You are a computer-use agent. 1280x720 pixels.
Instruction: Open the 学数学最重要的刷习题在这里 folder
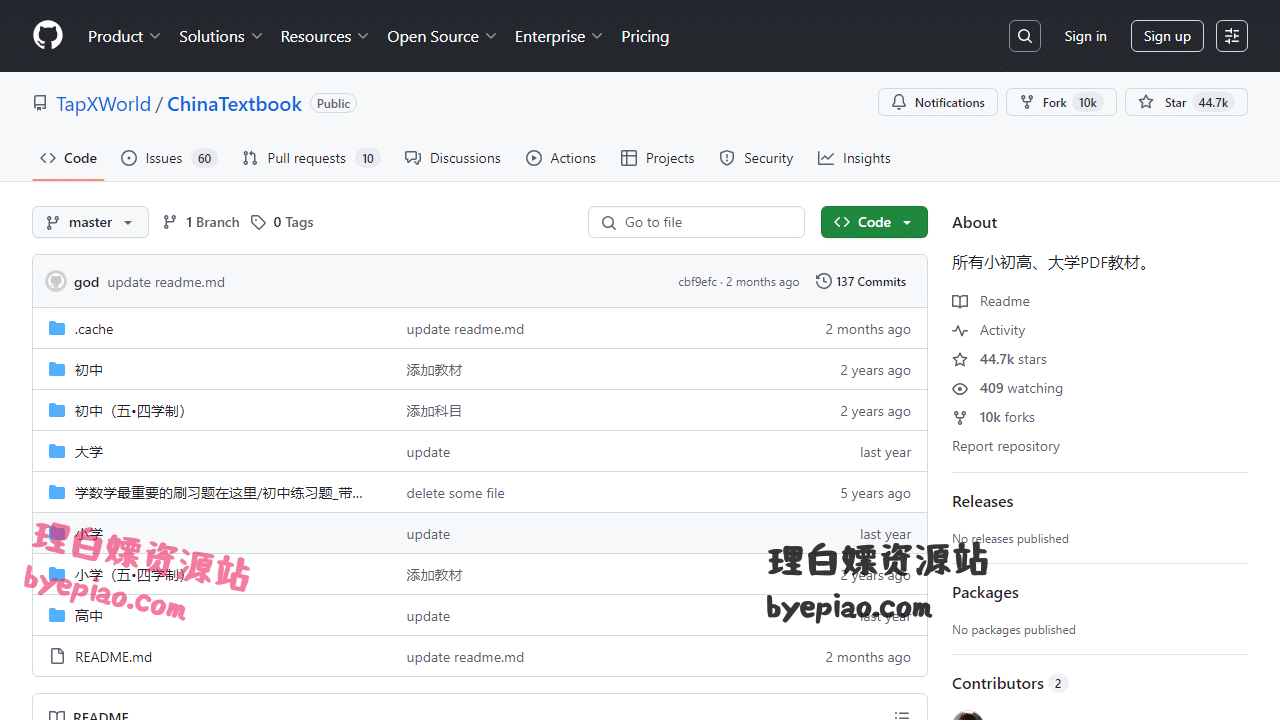219,493
